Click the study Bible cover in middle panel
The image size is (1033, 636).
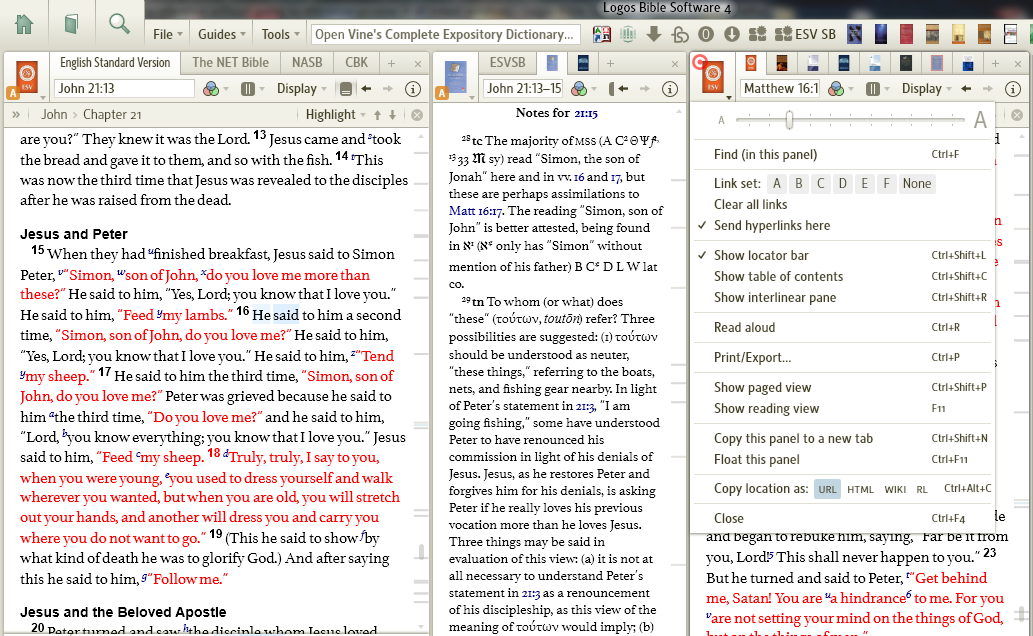[x=456, y=77]
